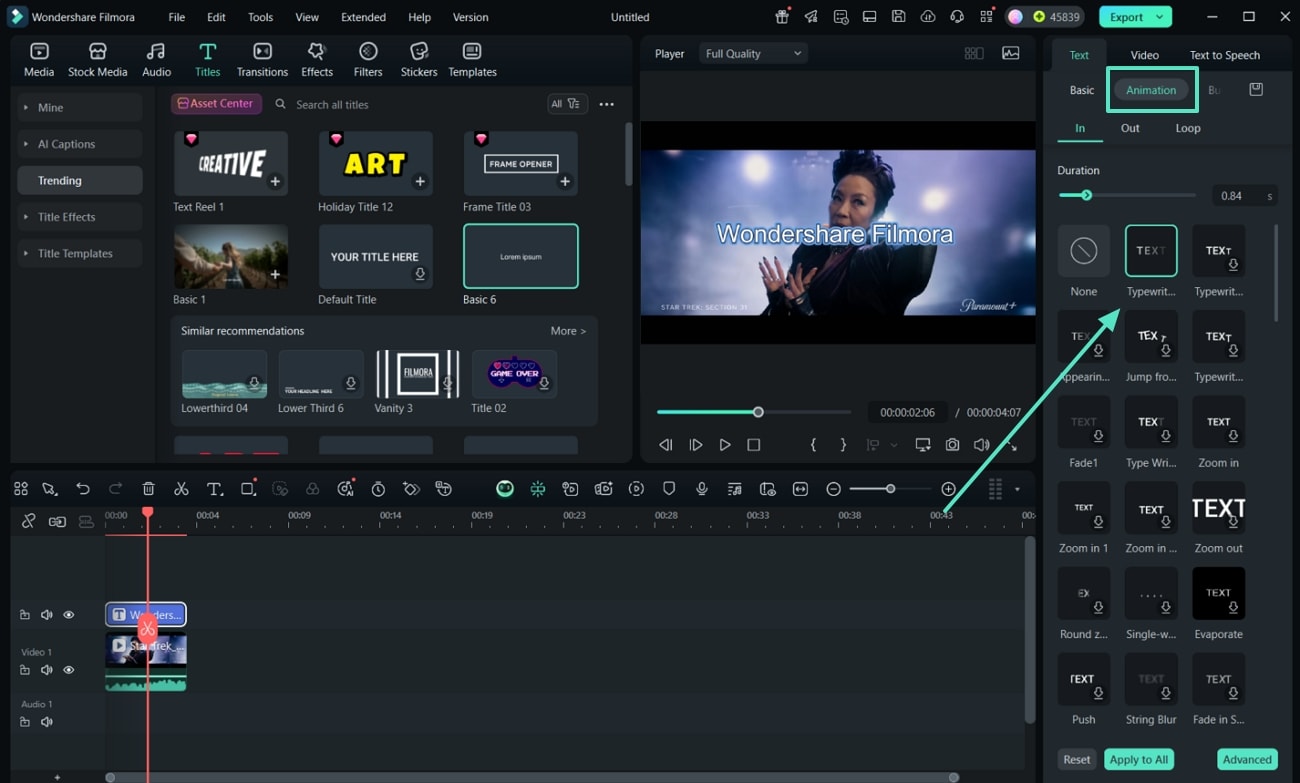Screen dimensions: 1300x783
Task: Toggle eye icon on the title track
Action: click(x=69, y=615)
